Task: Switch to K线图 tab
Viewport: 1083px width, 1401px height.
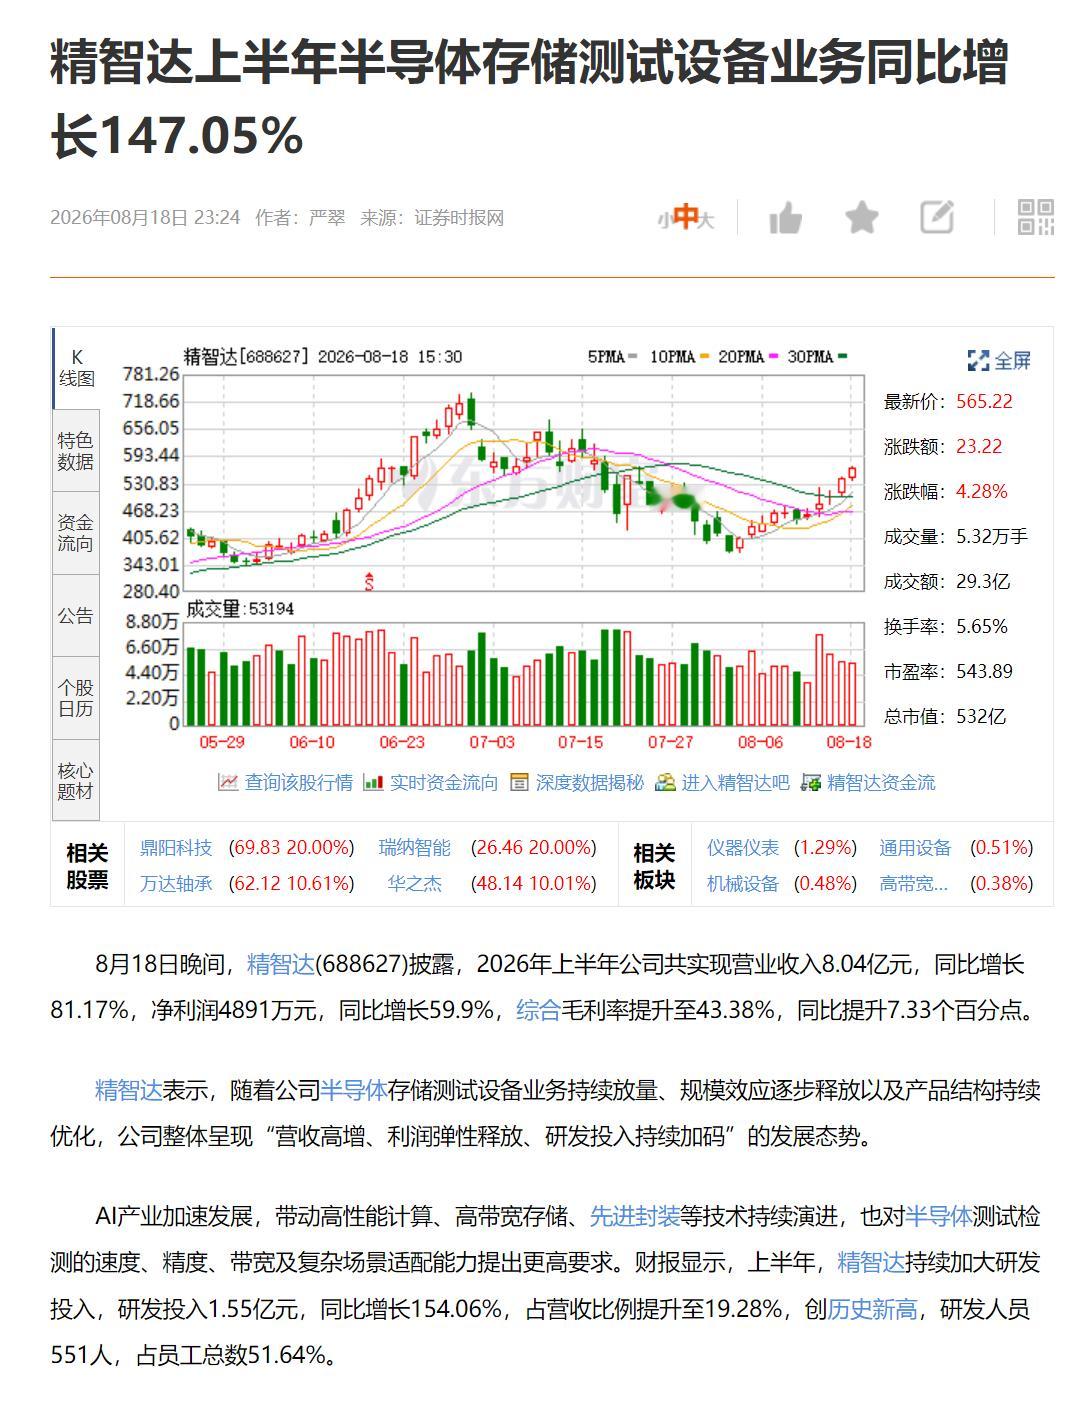Action: pos(76,368)
